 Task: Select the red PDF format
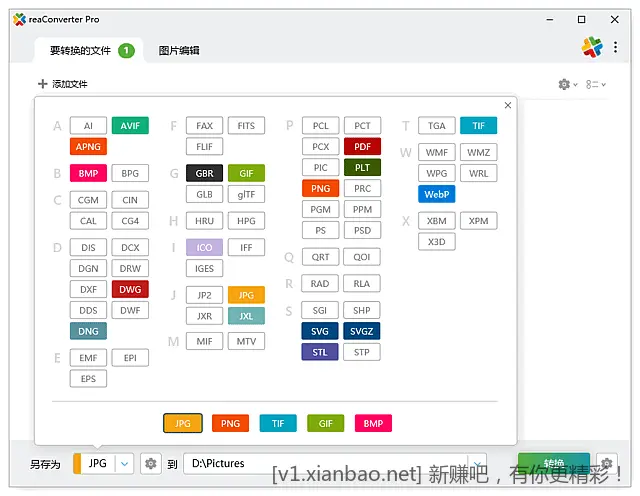(362, 147)
